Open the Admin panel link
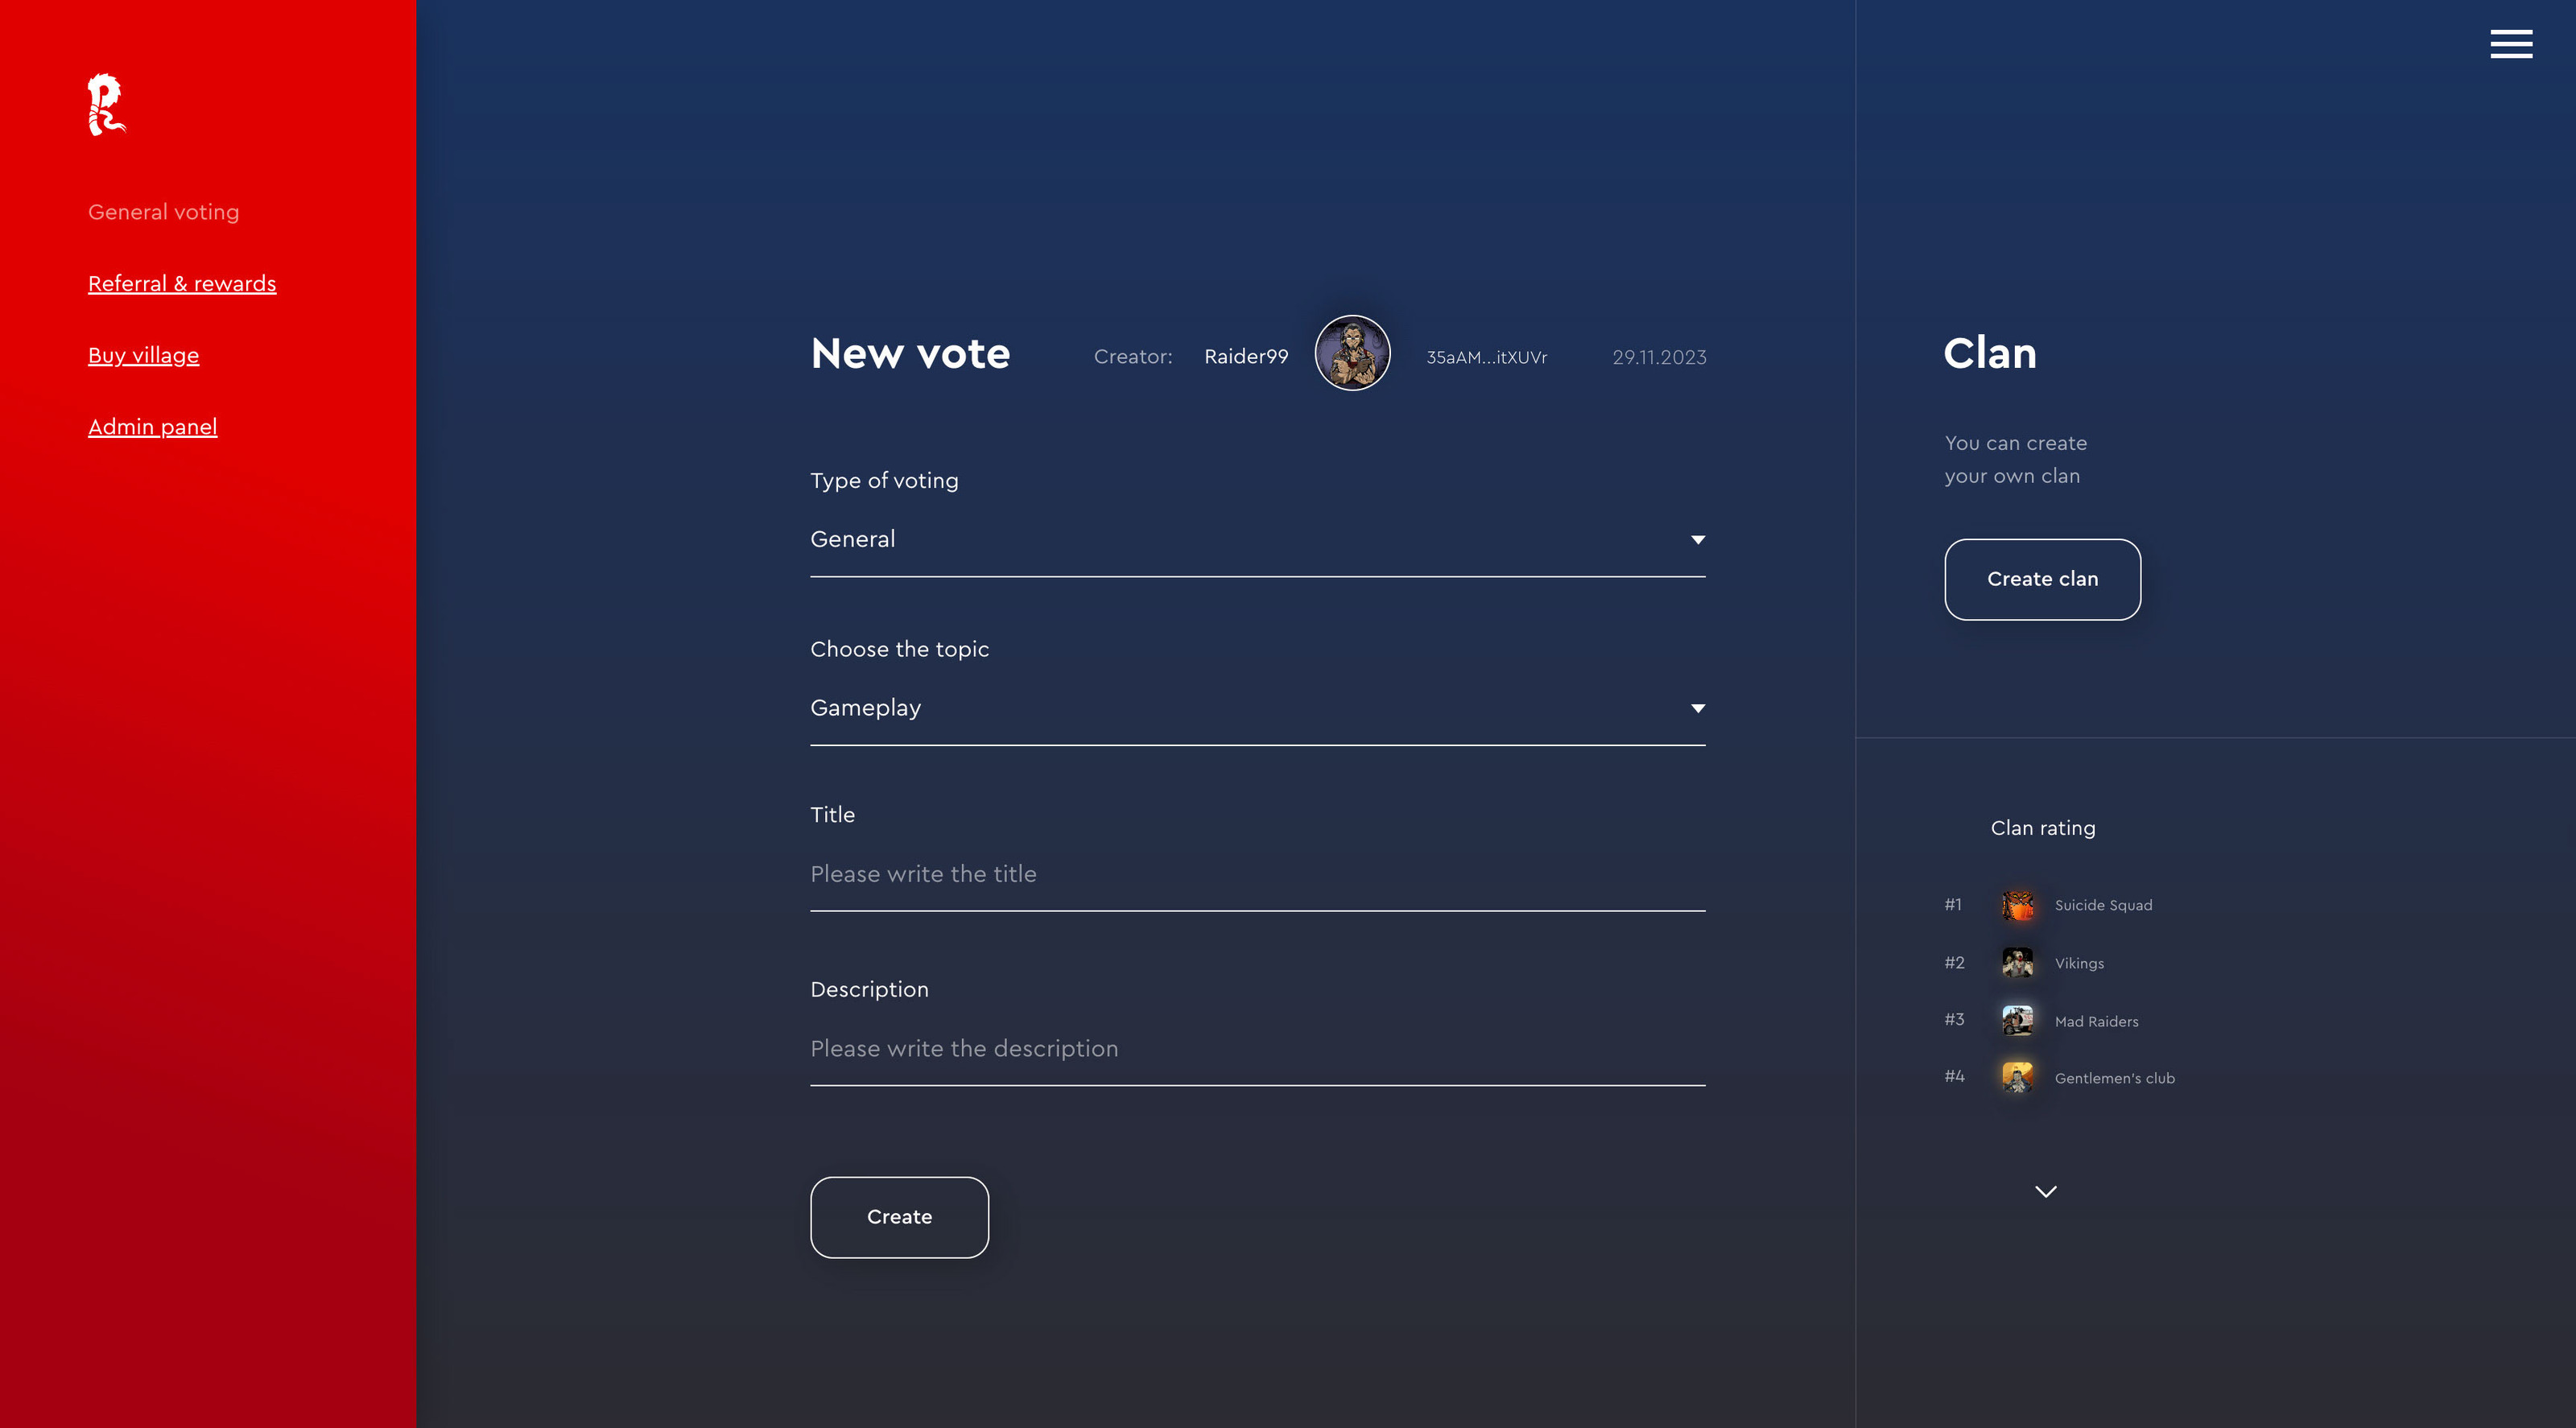Image resolution: width=2576 pixels, height=1428 pixels. click(152, 427)
